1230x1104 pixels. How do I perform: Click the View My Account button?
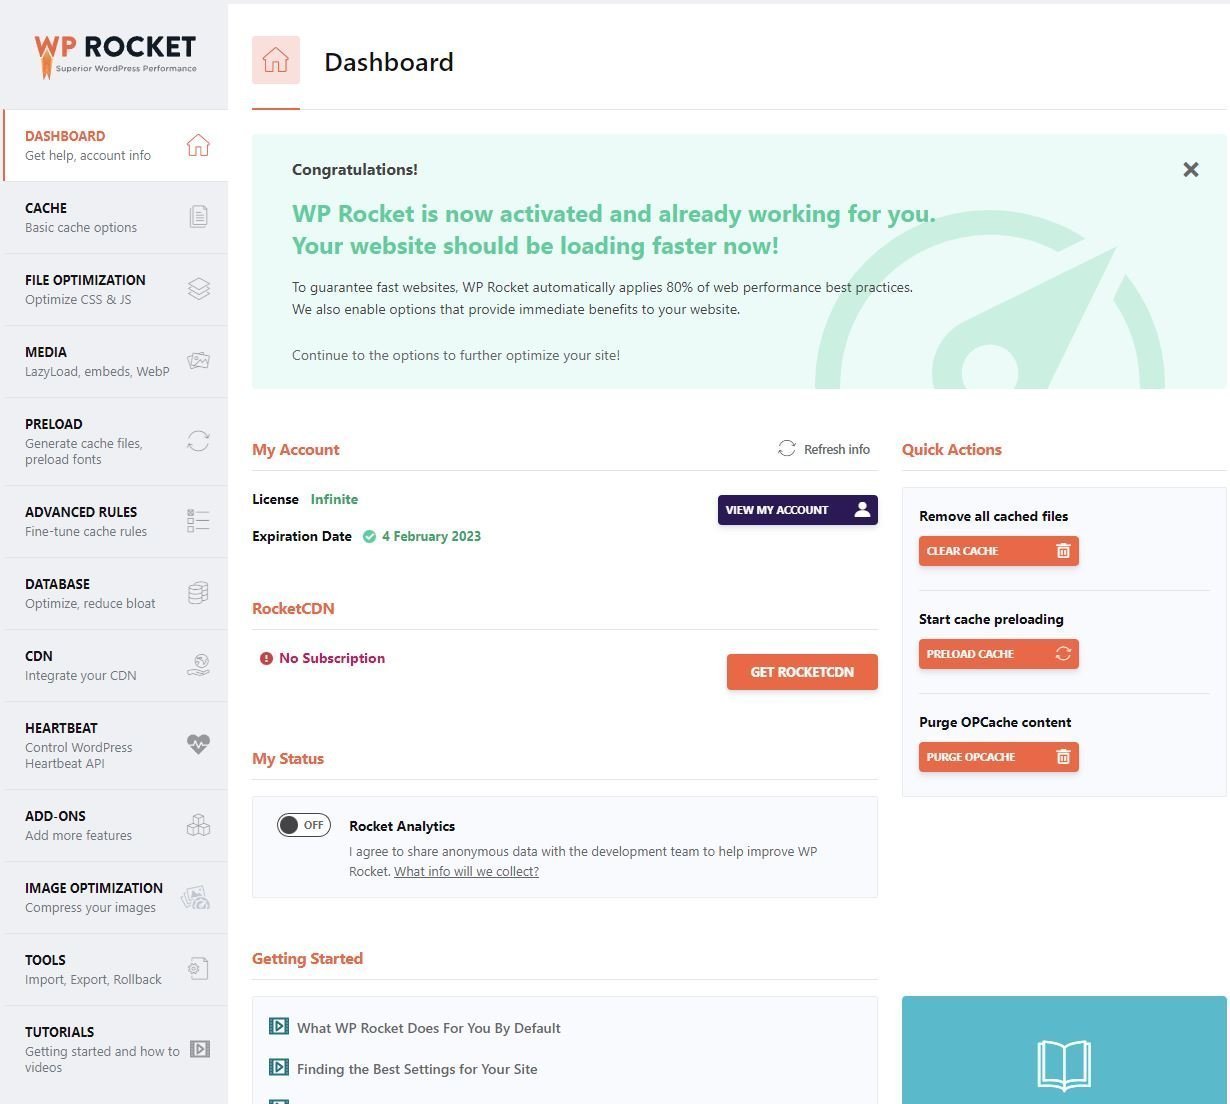click(798, 510)
